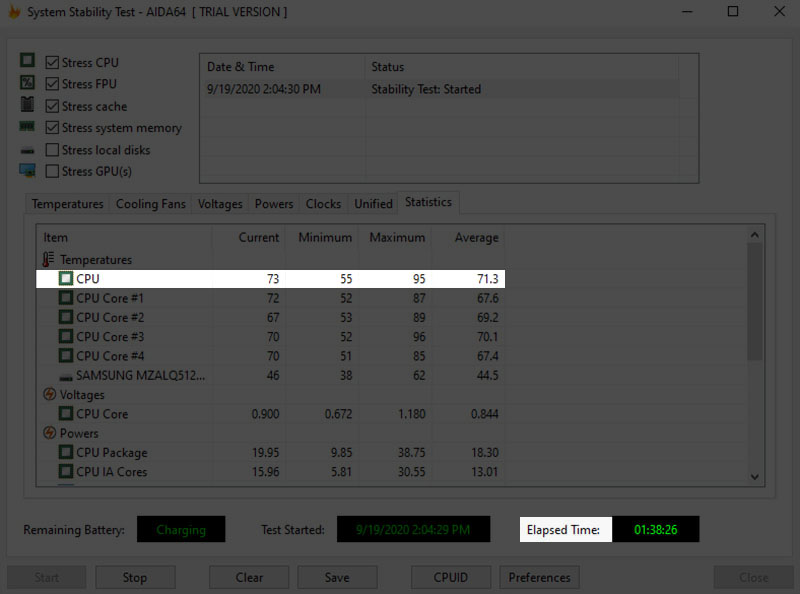Click the Current column header
800x594 pixels.
248,237
